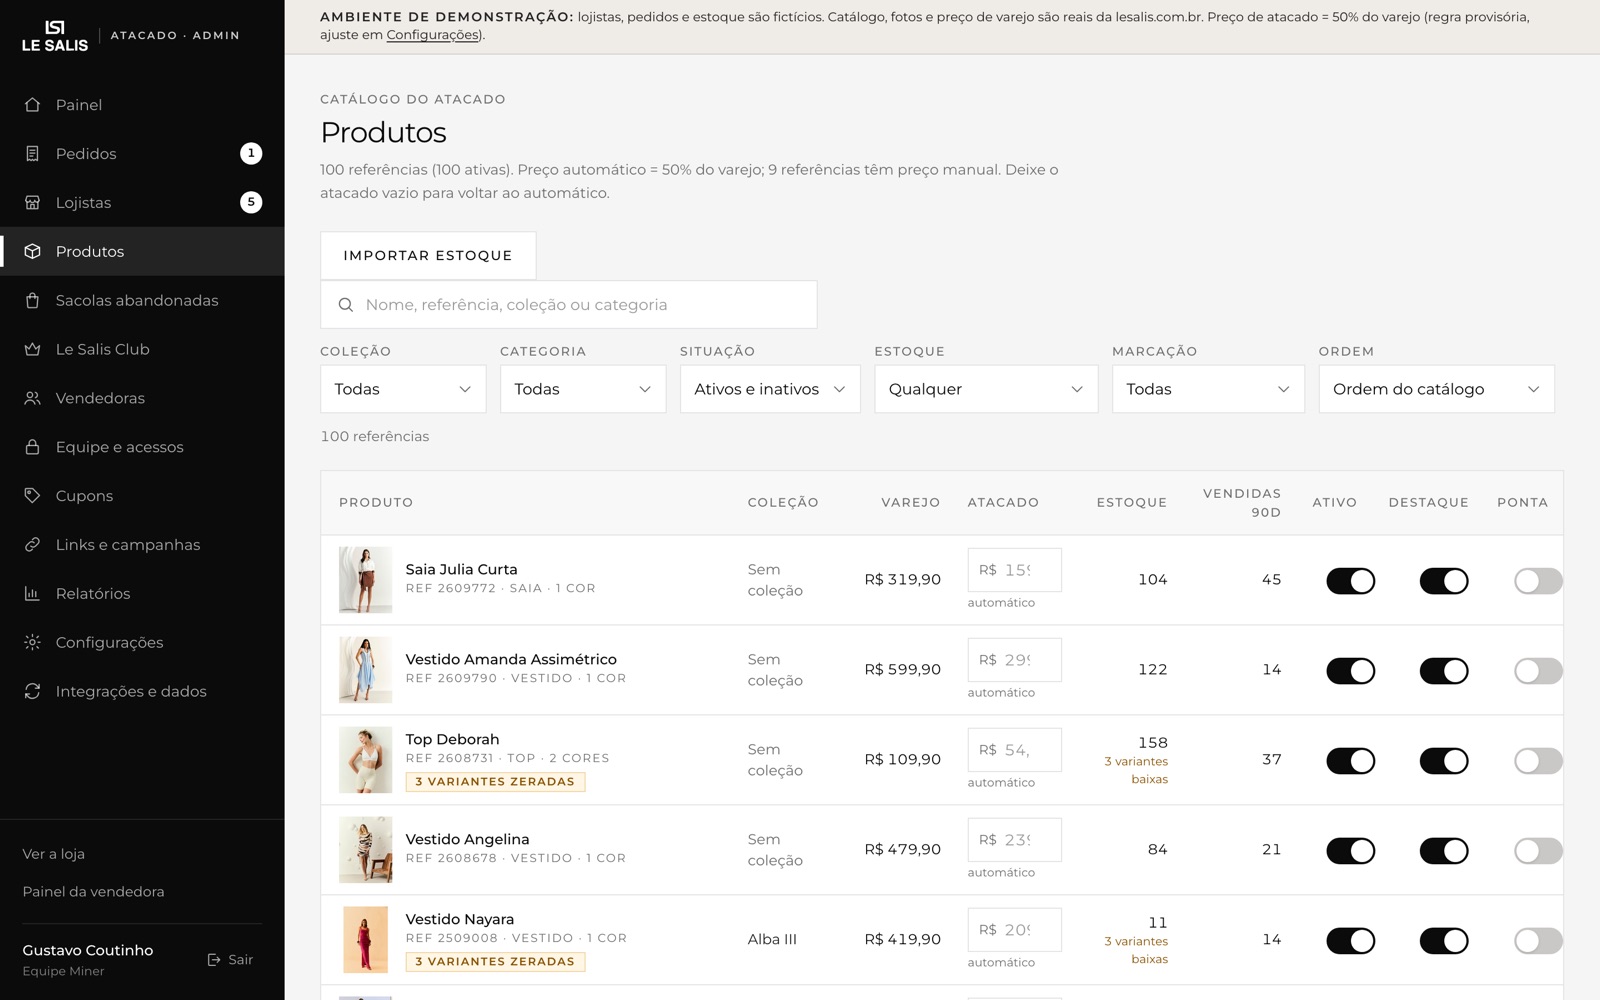This screenshot has height=1000, width=1600.
Task: Click the Configurações gear icon
Action: tap(32, 643)
